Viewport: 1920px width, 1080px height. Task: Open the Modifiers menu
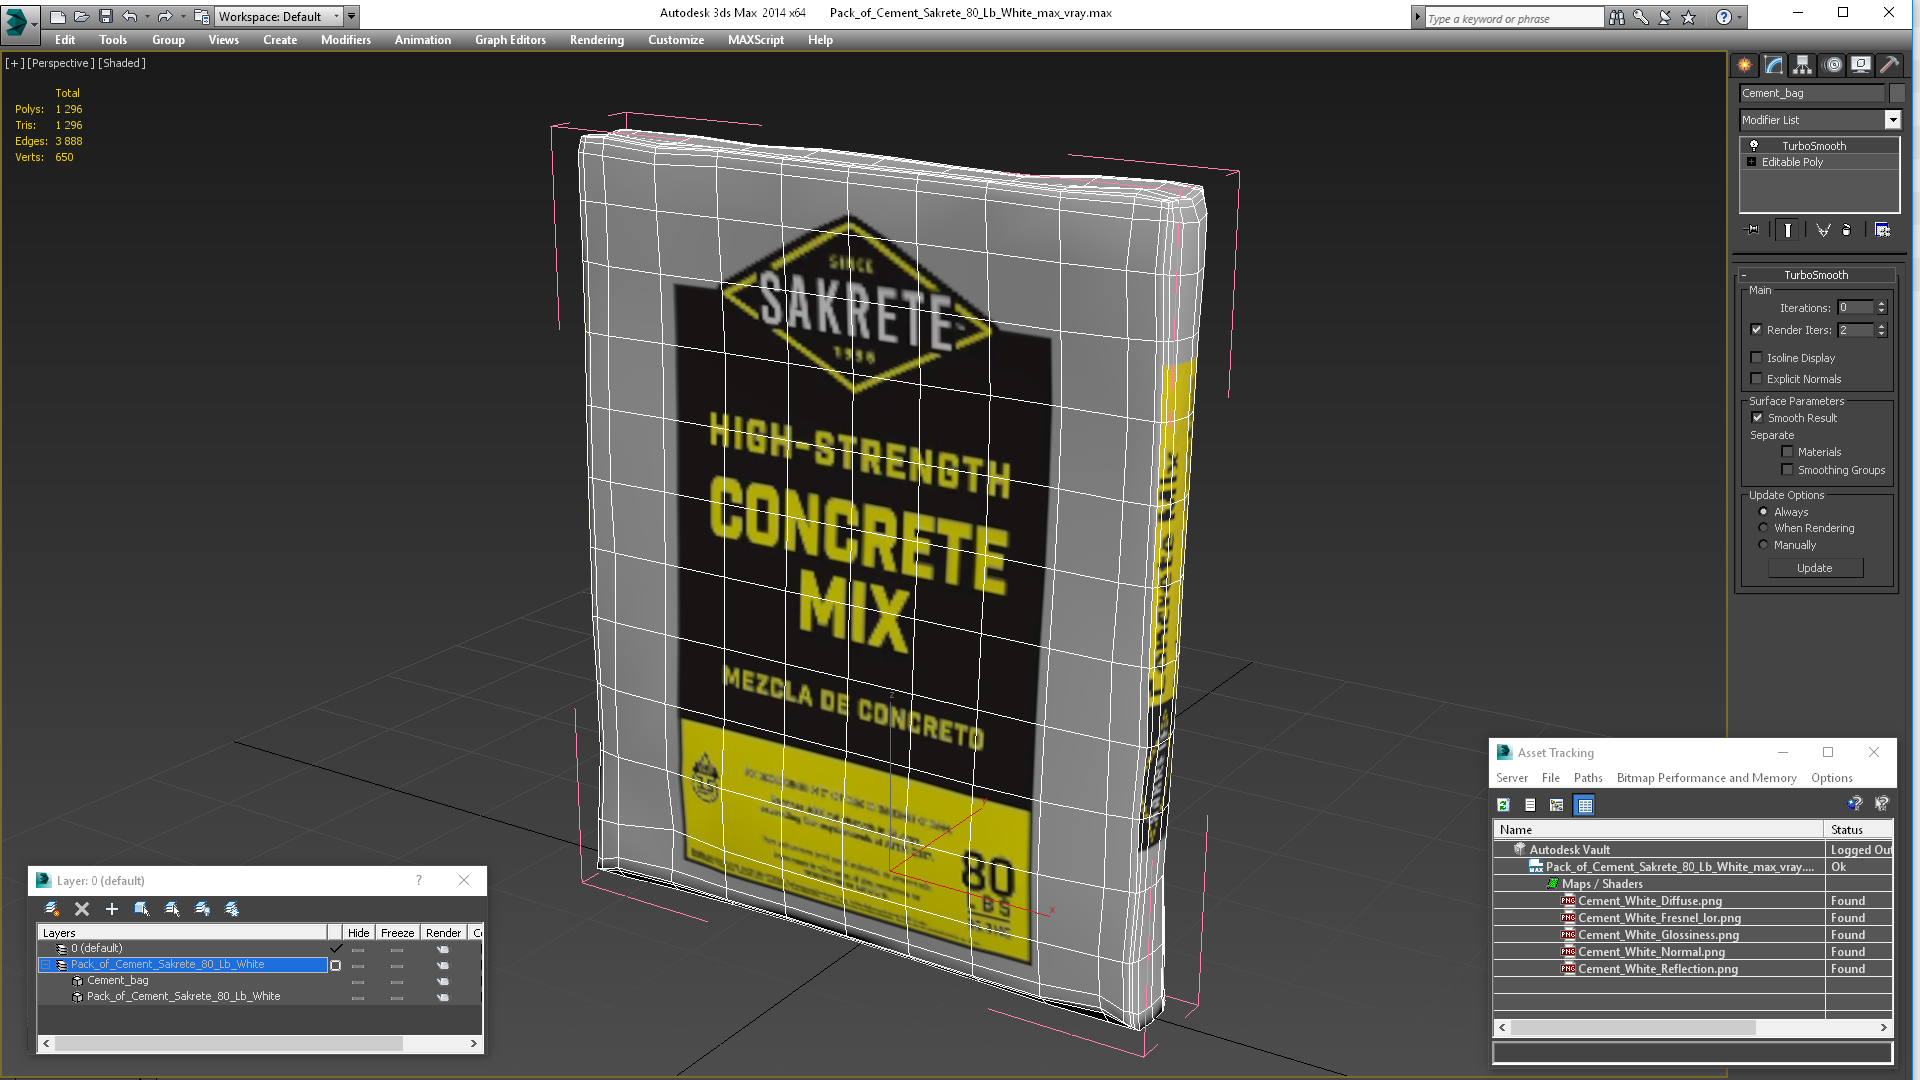coord(345,40)
